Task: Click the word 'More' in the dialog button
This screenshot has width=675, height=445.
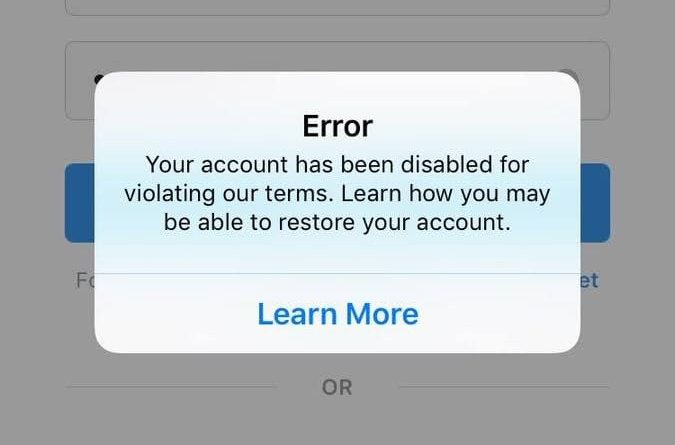Action: pyautogui.click(x=382, y=314)
